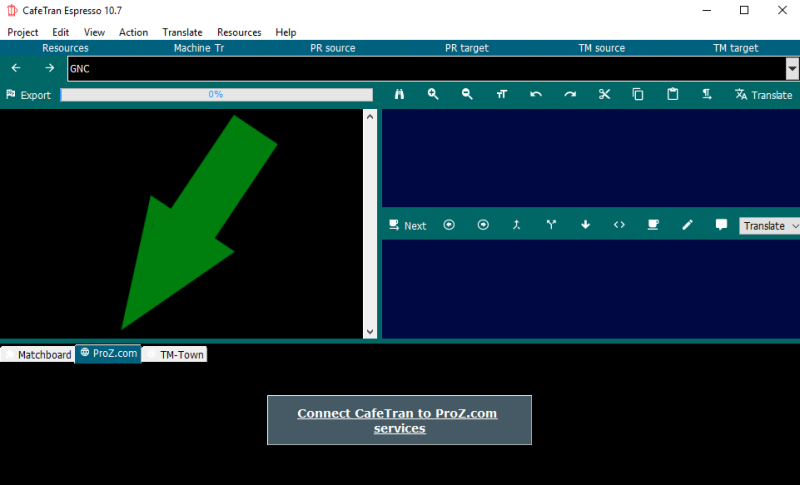
Task: Click the clipboard paste icon
Action: tap(672, 94)
